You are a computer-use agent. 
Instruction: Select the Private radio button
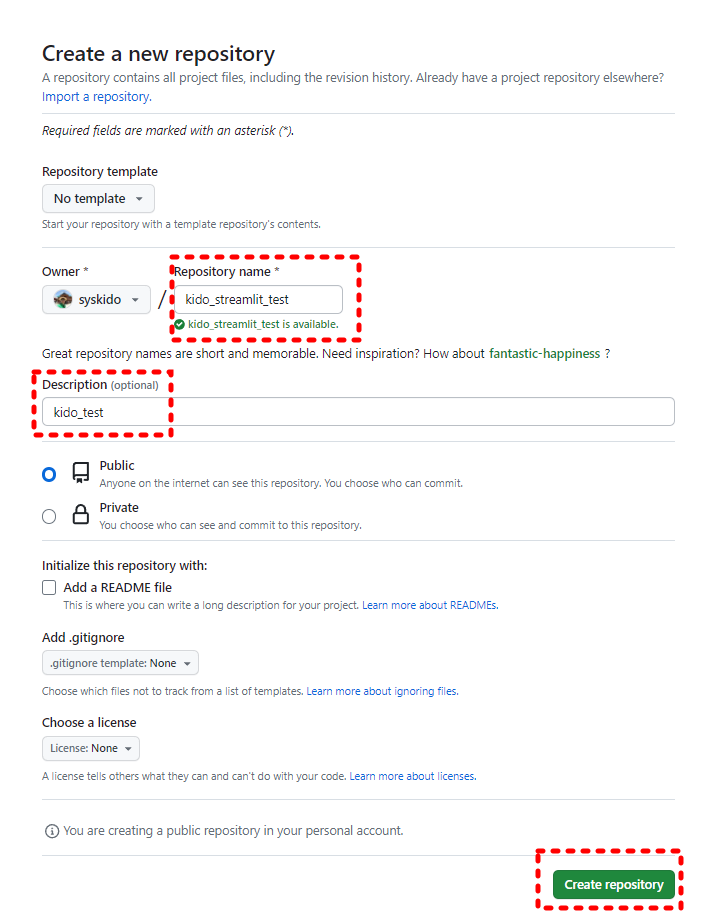(49, 517)
